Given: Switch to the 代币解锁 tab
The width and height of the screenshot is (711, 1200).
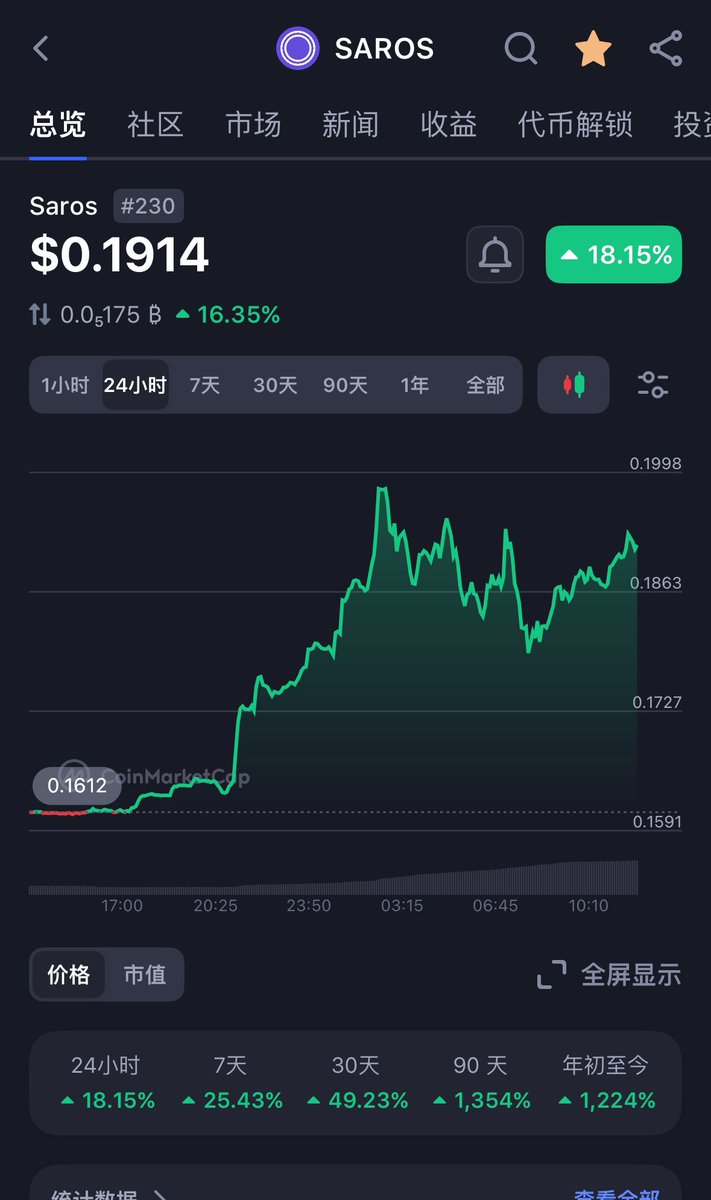Looking at the screenshot, I should pyautogui.click(x=575, y=125).
